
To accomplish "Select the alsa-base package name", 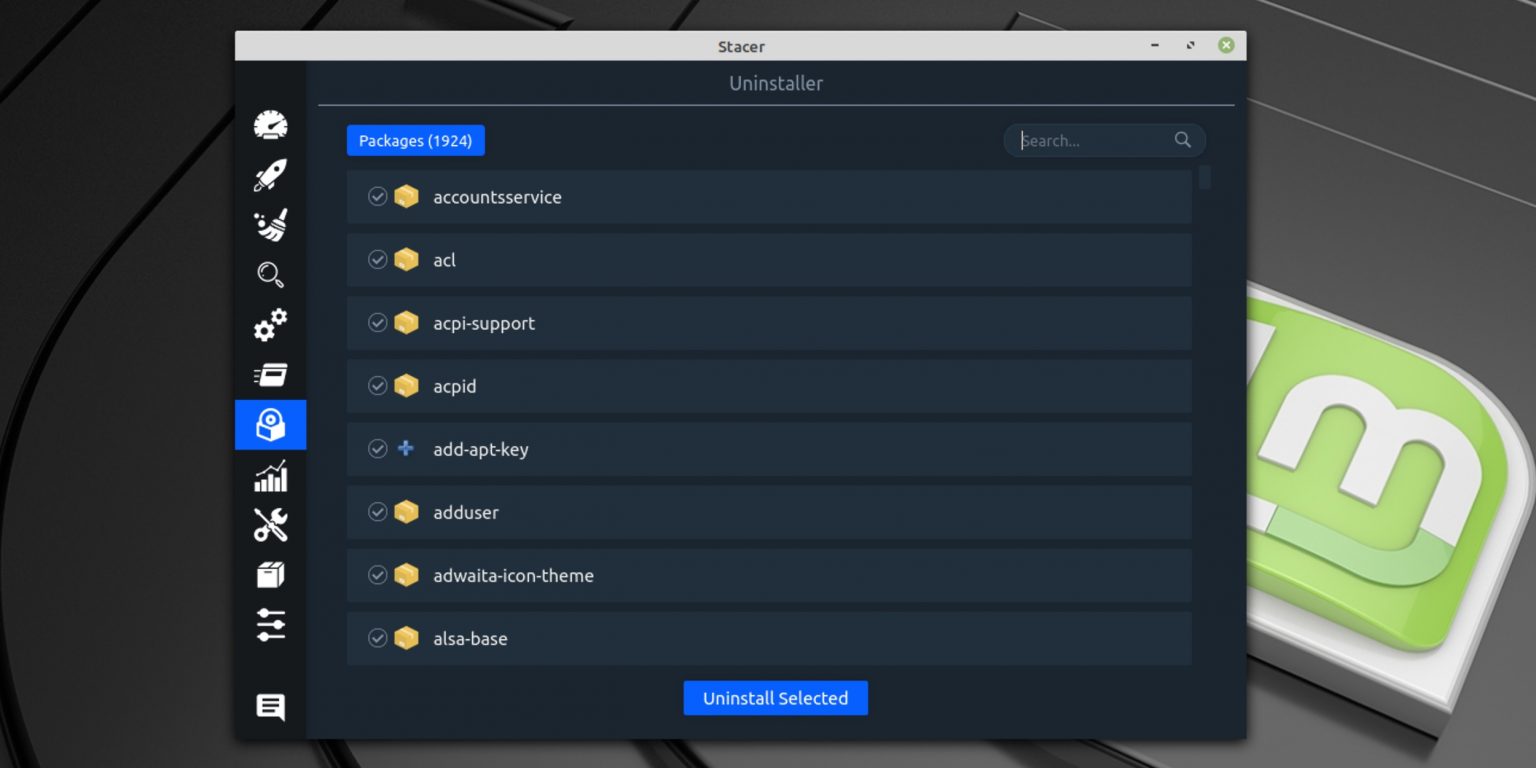I will (x=470, y=638).
